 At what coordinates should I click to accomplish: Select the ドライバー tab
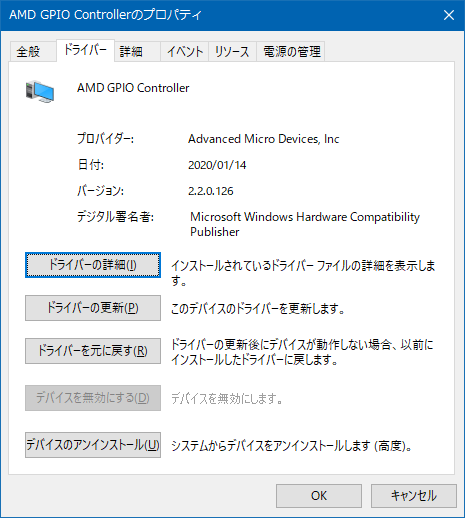coord(86,50)
